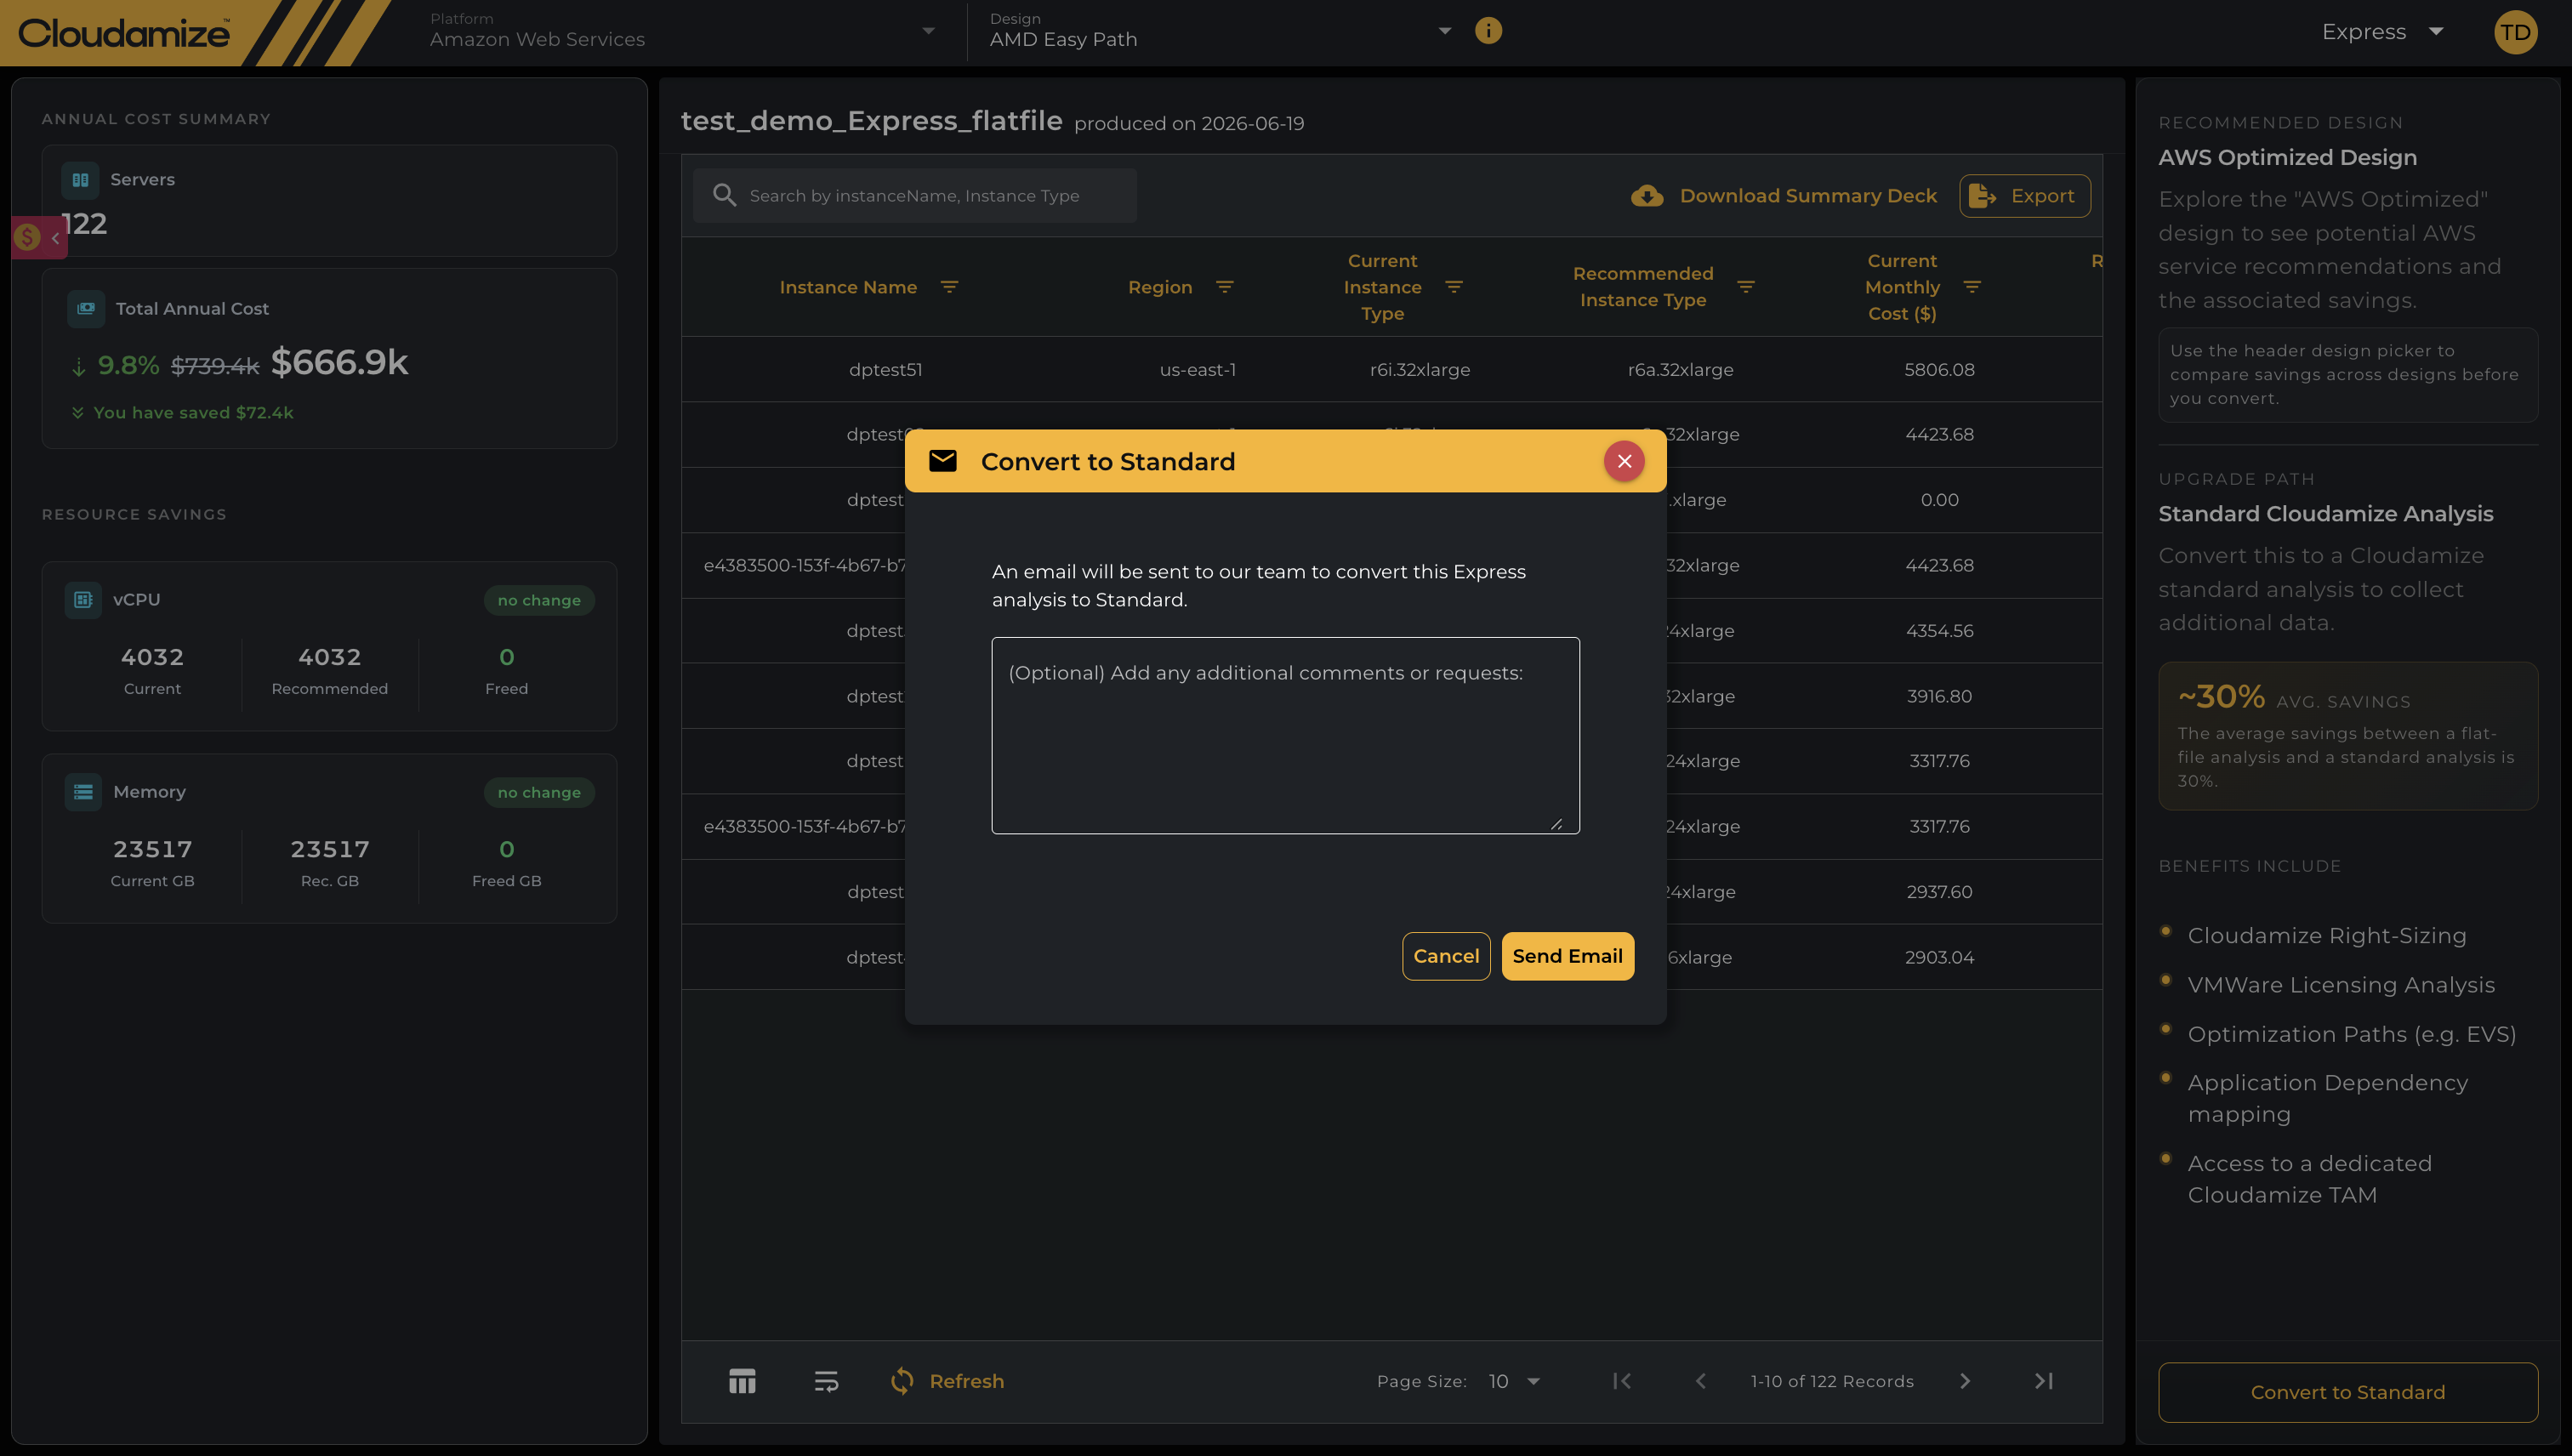Click the vCPU chip icon
Screen dimensions: 2572x1456
tap(83, 600)
